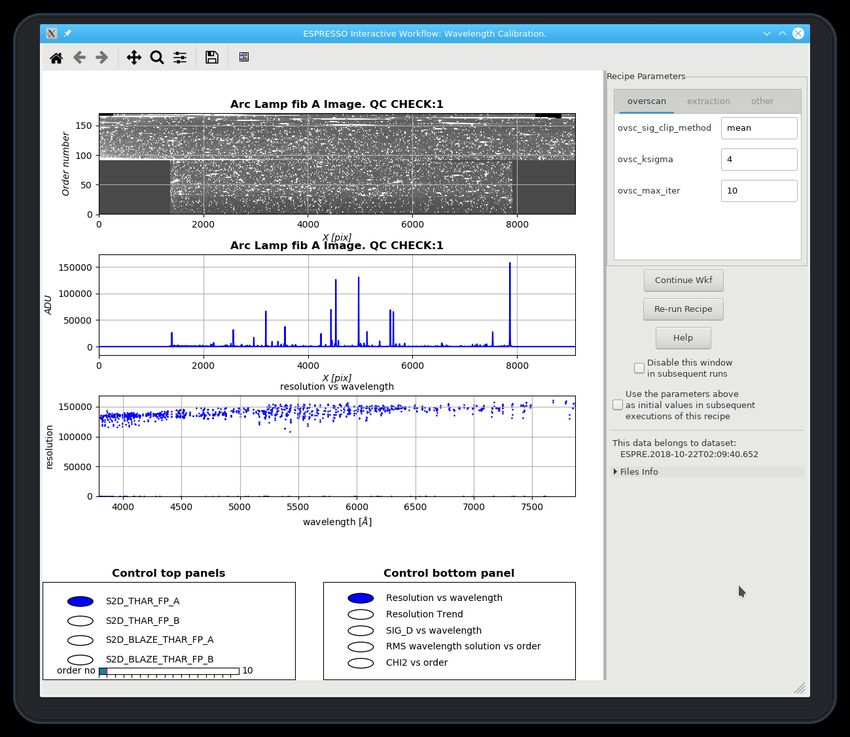Open Configure subplots sliders tool
Viewport: 850px width, 737px height.
180,57
